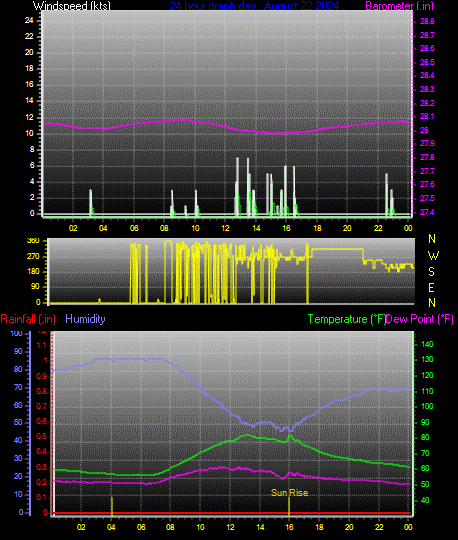458x540 pixels.
Task: Click the 100 humidity axis value
Action: [x=16, y=333]
